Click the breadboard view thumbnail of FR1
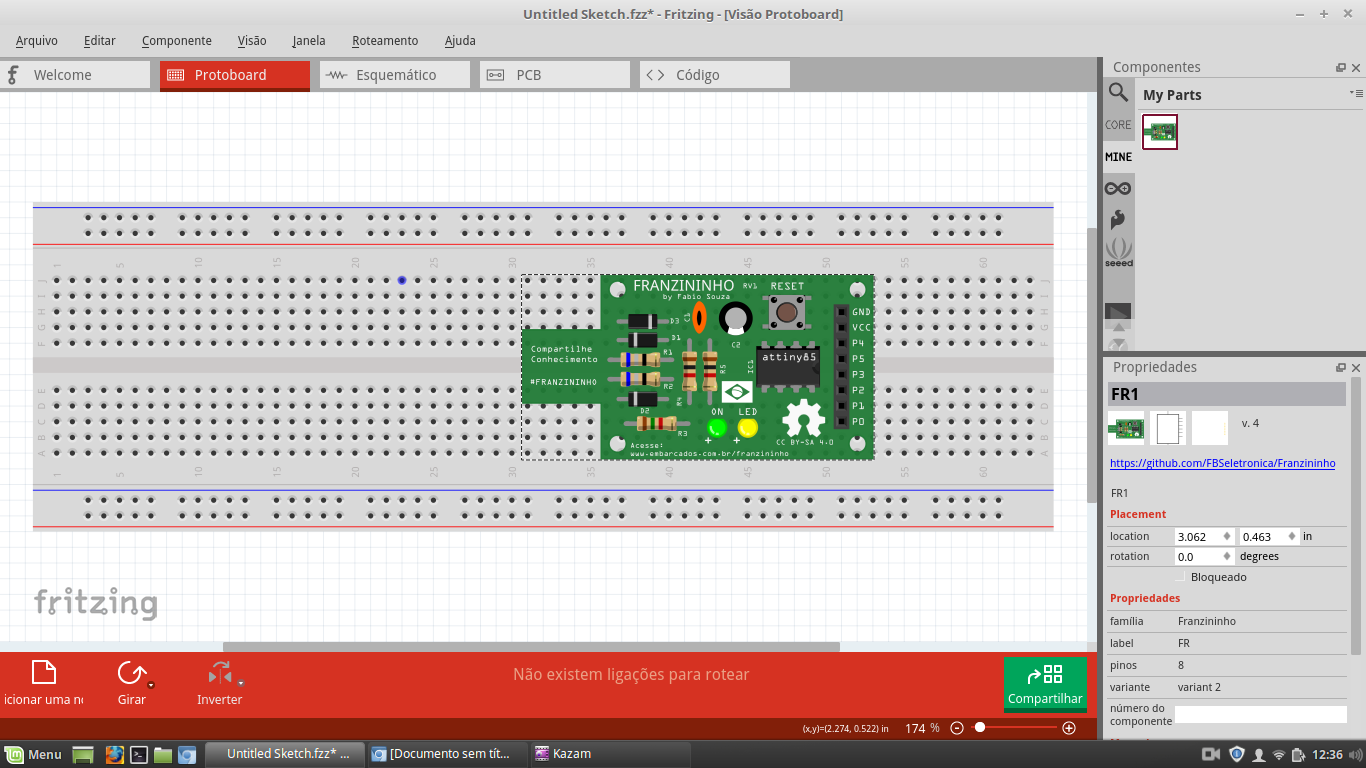This screenshot has width=1366, height=768. click(1126, 428)
